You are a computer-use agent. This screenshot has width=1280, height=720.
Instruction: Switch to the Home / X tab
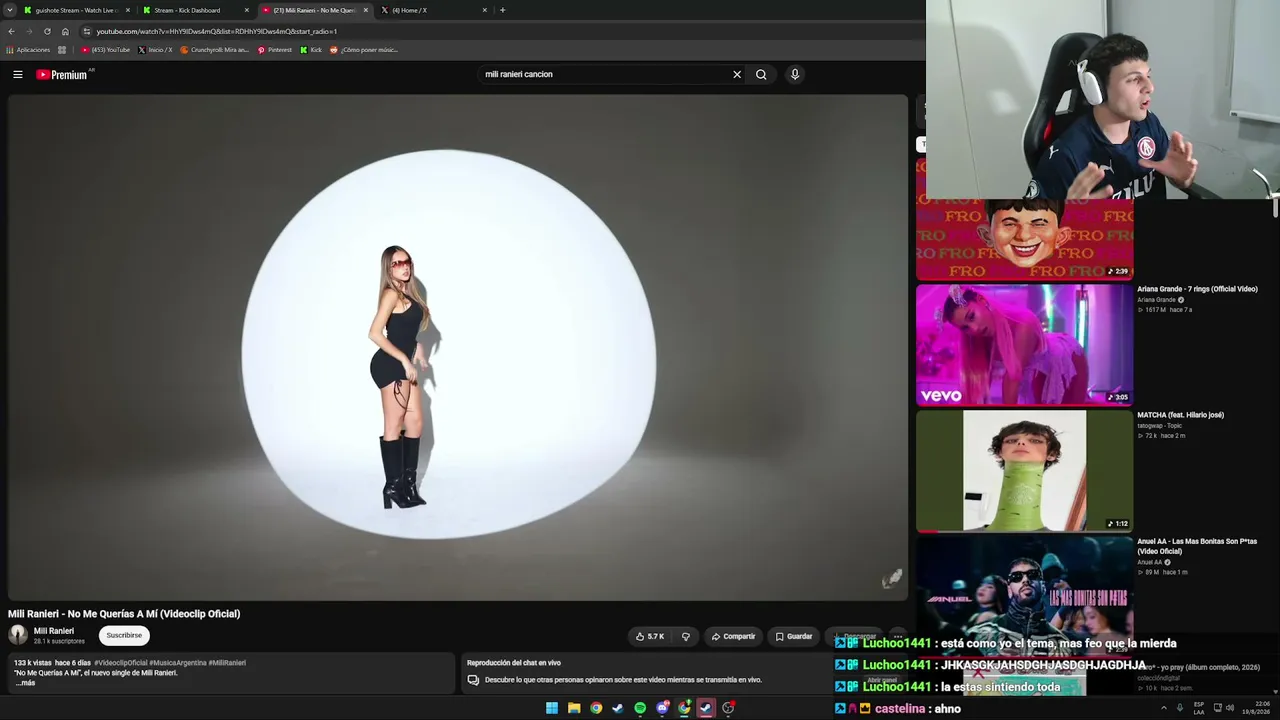click(x=433, y=10)
